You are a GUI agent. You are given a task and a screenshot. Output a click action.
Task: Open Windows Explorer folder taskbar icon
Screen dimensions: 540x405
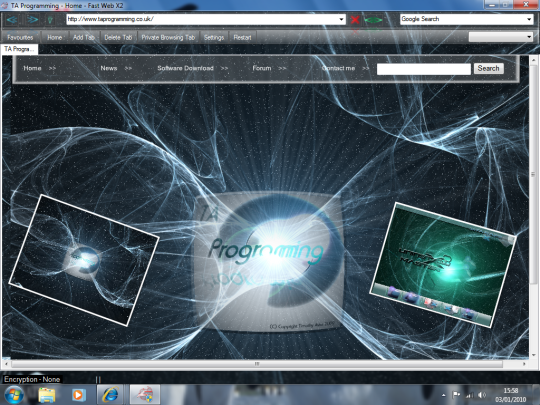coord(47,395)
